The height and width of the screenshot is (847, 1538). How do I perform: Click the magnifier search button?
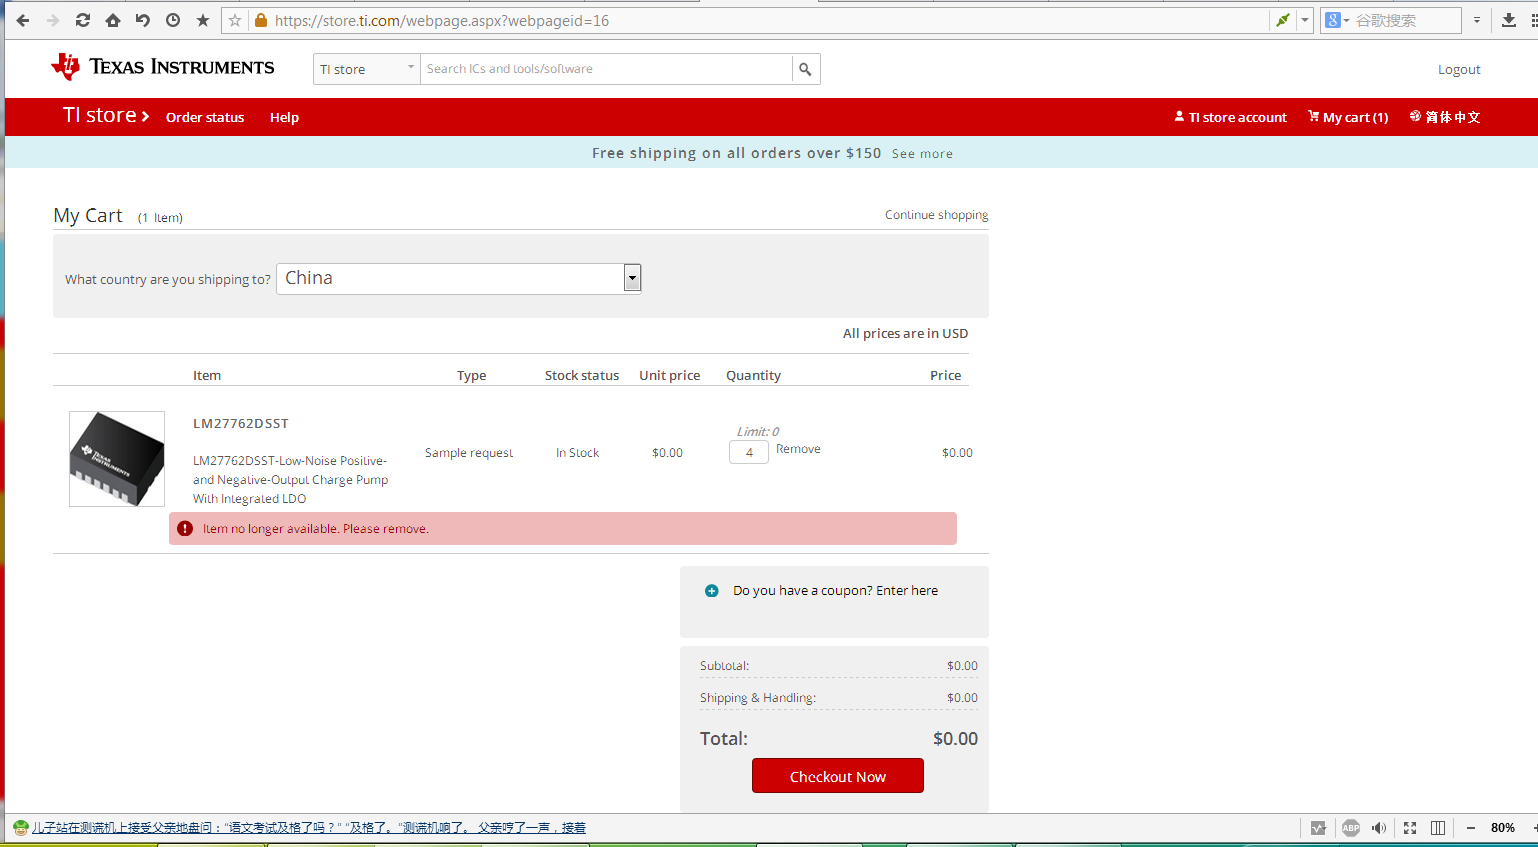point(805,69)
